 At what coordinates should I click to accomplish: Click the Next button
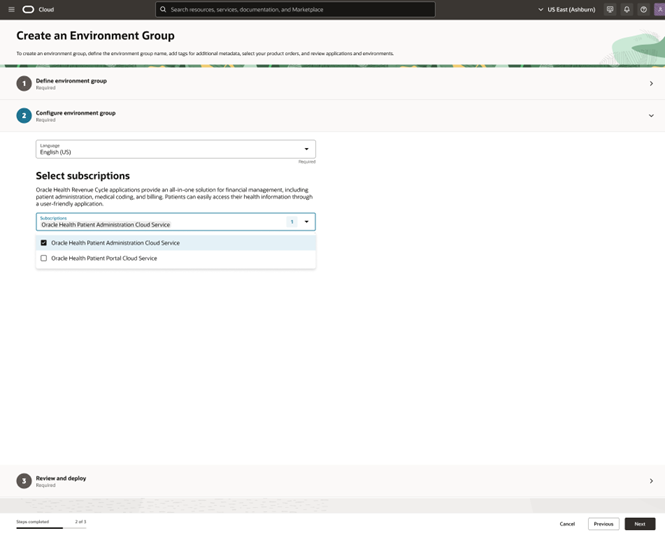(640, 524)
